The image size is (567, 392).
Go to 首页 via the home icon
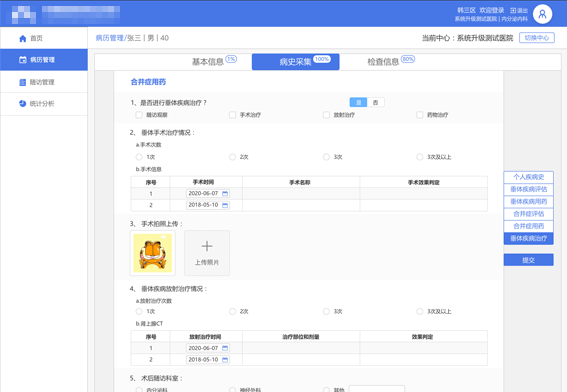tap(23, 38)
